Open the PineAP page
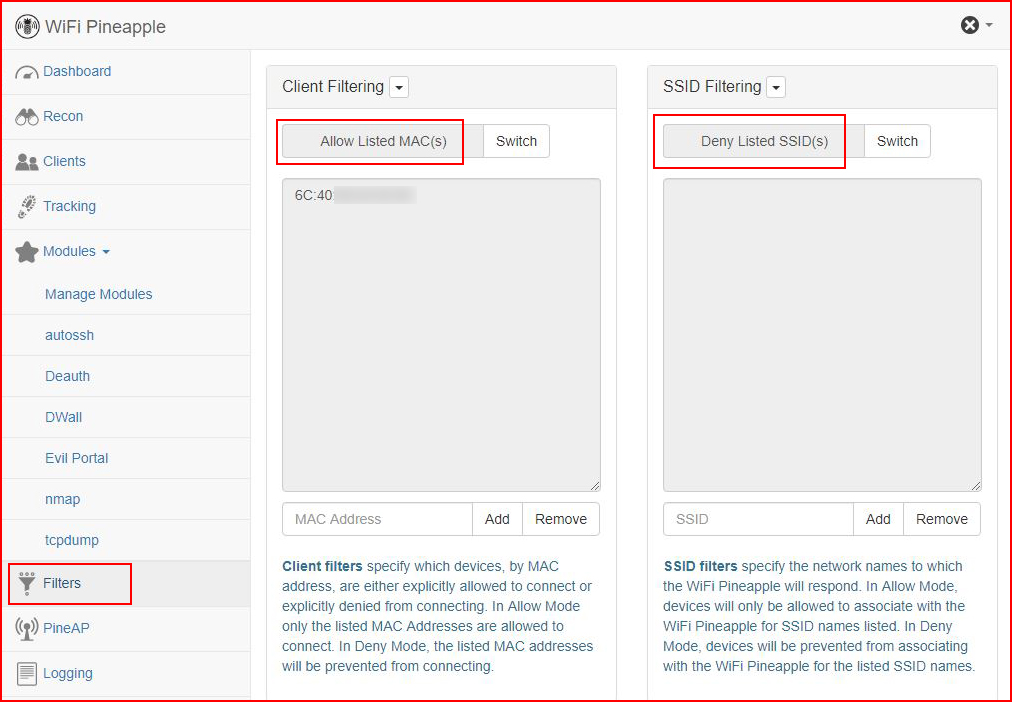Image resolution: width=1012 pixels, height=702 pixels. coord(66,628)
